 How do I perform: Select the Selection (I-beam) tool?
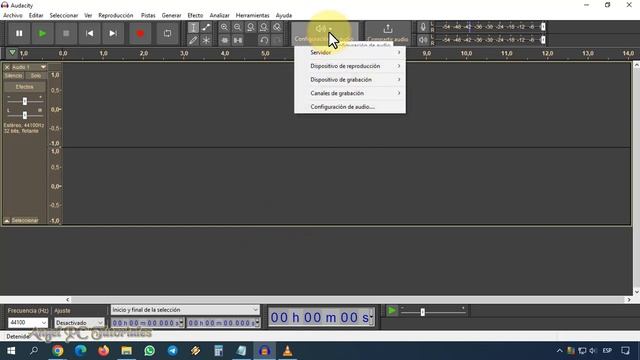click(x=193, y=27)
